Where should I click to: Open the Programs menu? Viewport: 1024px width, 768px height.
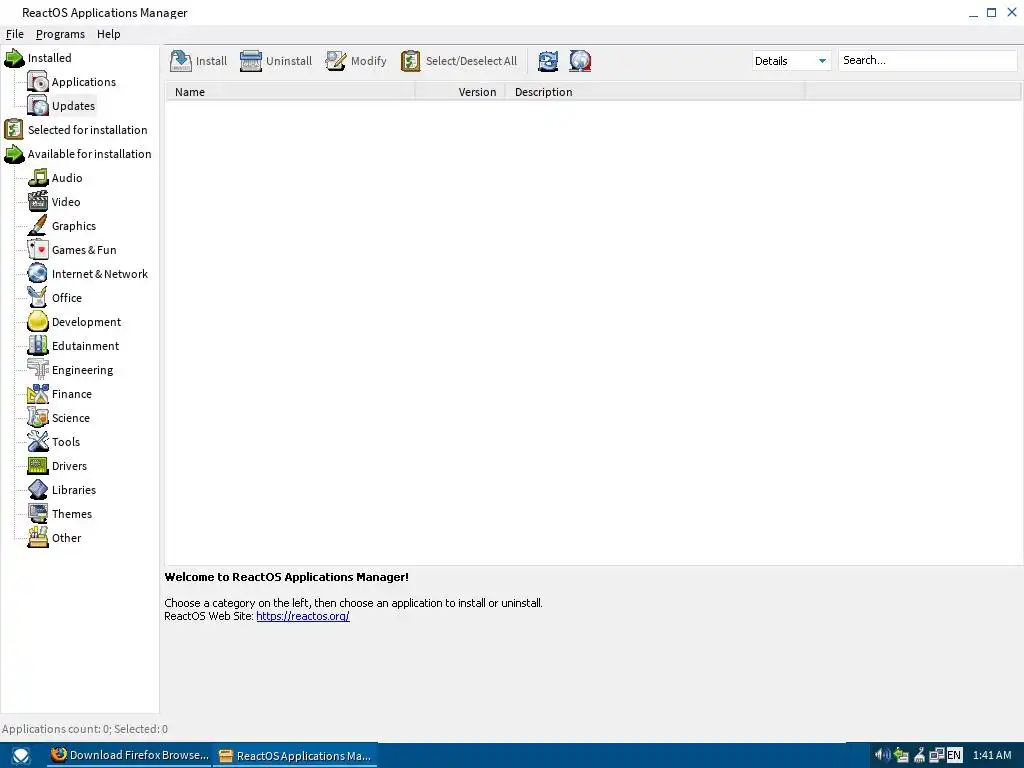click(60, 34)
